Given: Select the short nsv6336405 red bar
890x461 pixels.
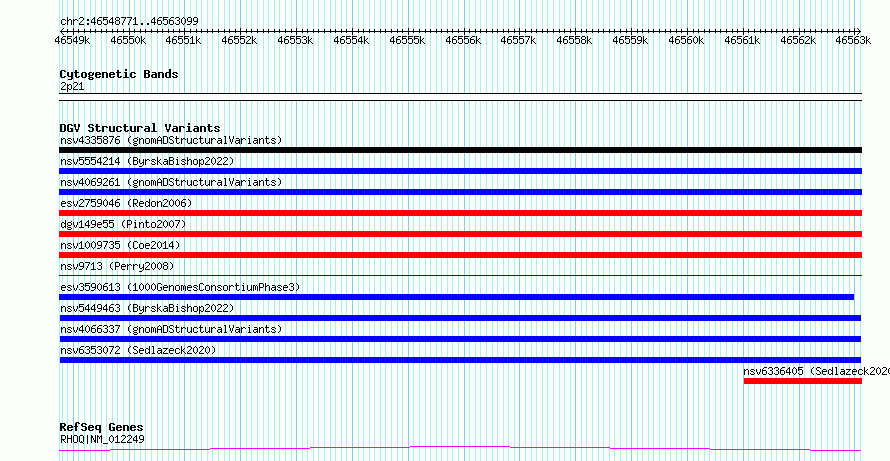Looking at the screenshot, I should click(803, 381).
